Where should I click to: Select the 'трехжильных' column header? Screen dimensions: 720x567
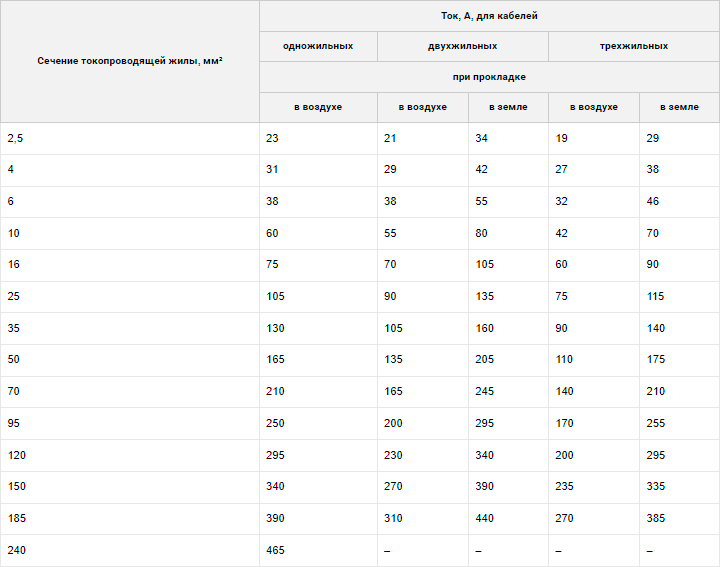pyautogui.click(x=634, y=46)
